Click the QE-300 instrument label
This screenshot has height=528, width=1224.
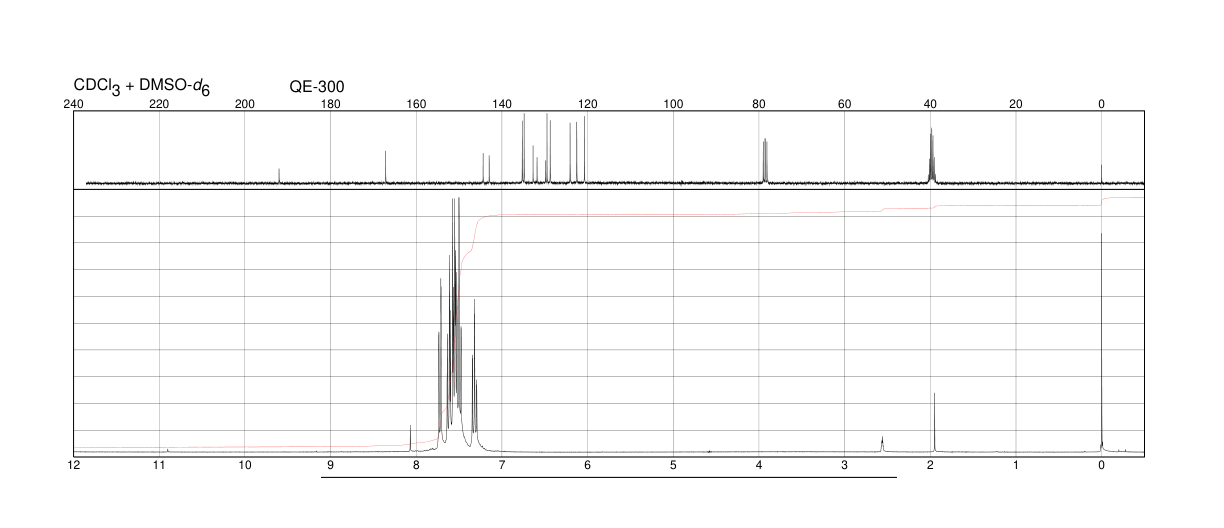click(317, 87)
